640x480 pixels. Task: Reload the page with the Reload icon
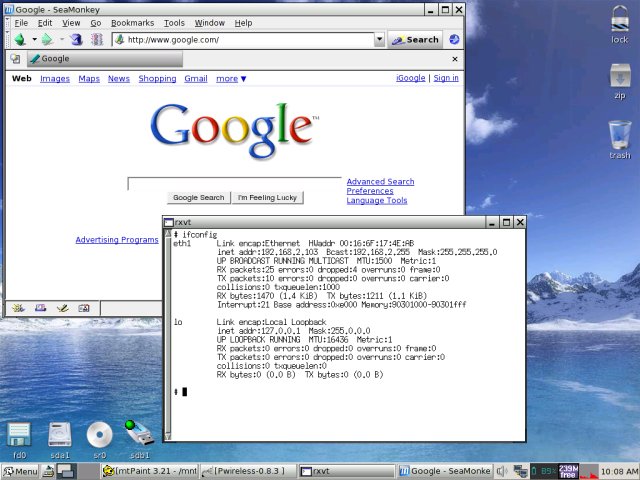[x=76, y=40]
